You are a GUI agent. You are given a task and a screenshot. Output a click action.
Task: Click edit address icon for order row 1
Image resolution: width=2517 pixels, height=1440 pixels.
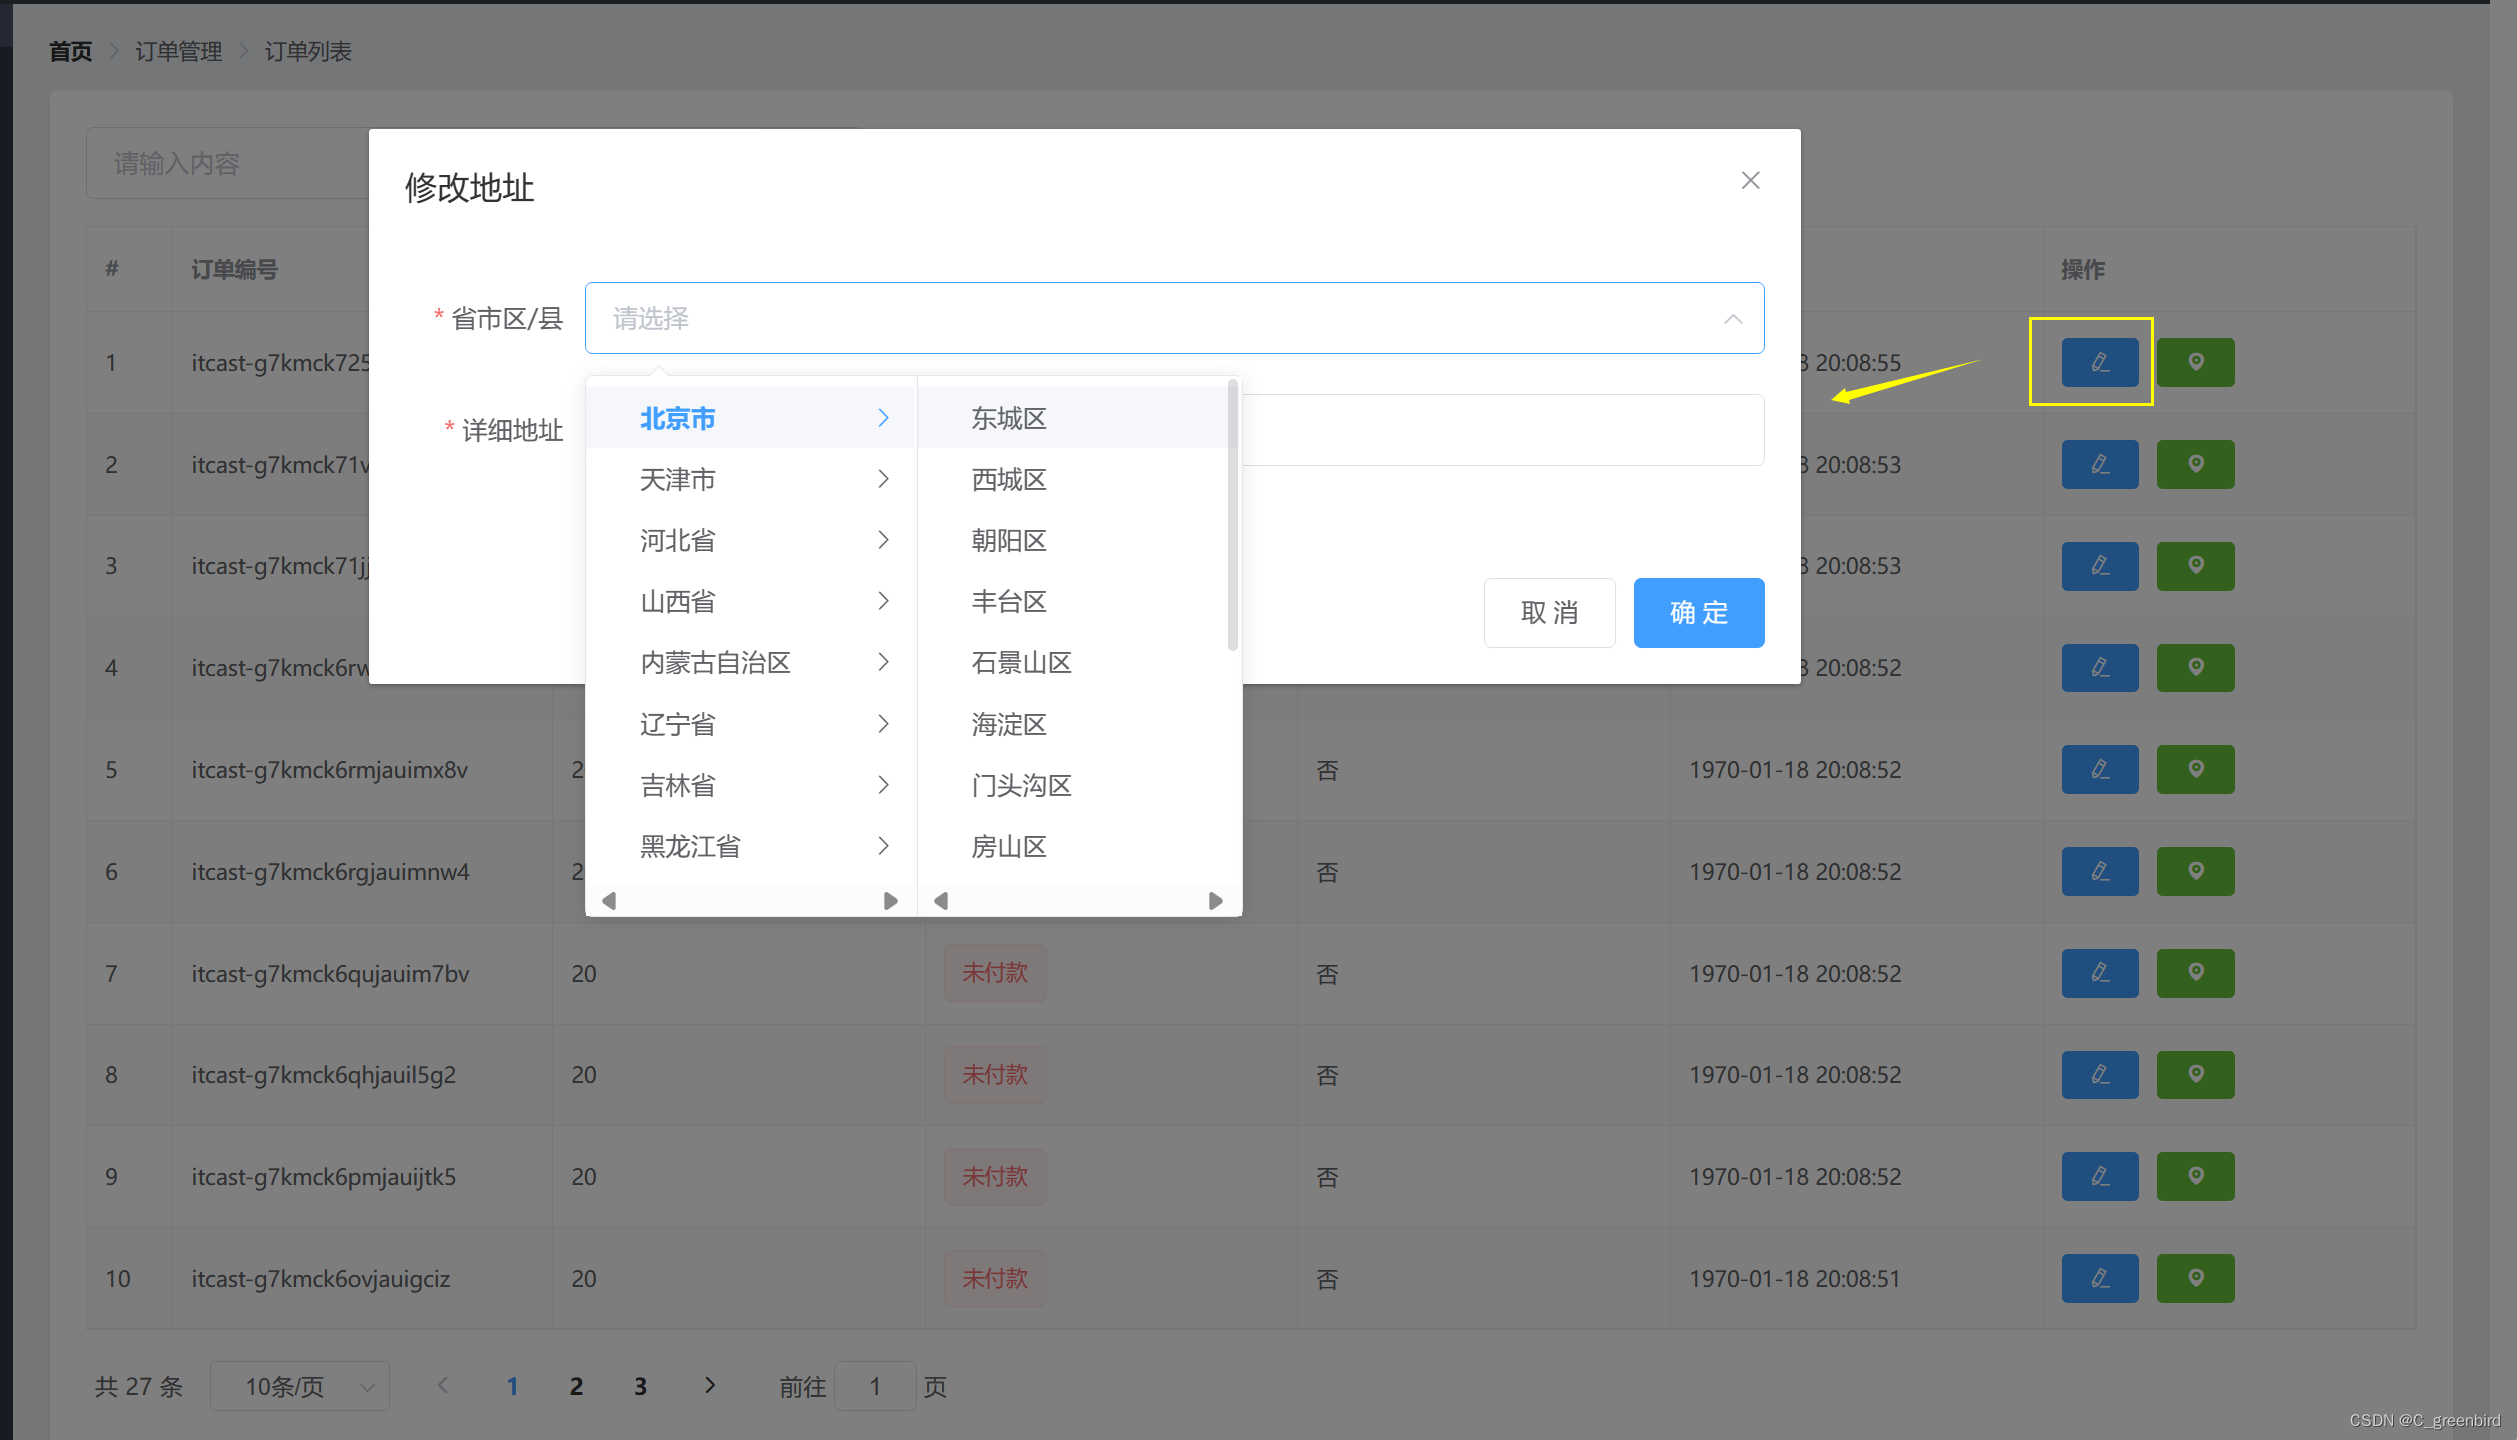[2099, 362]
